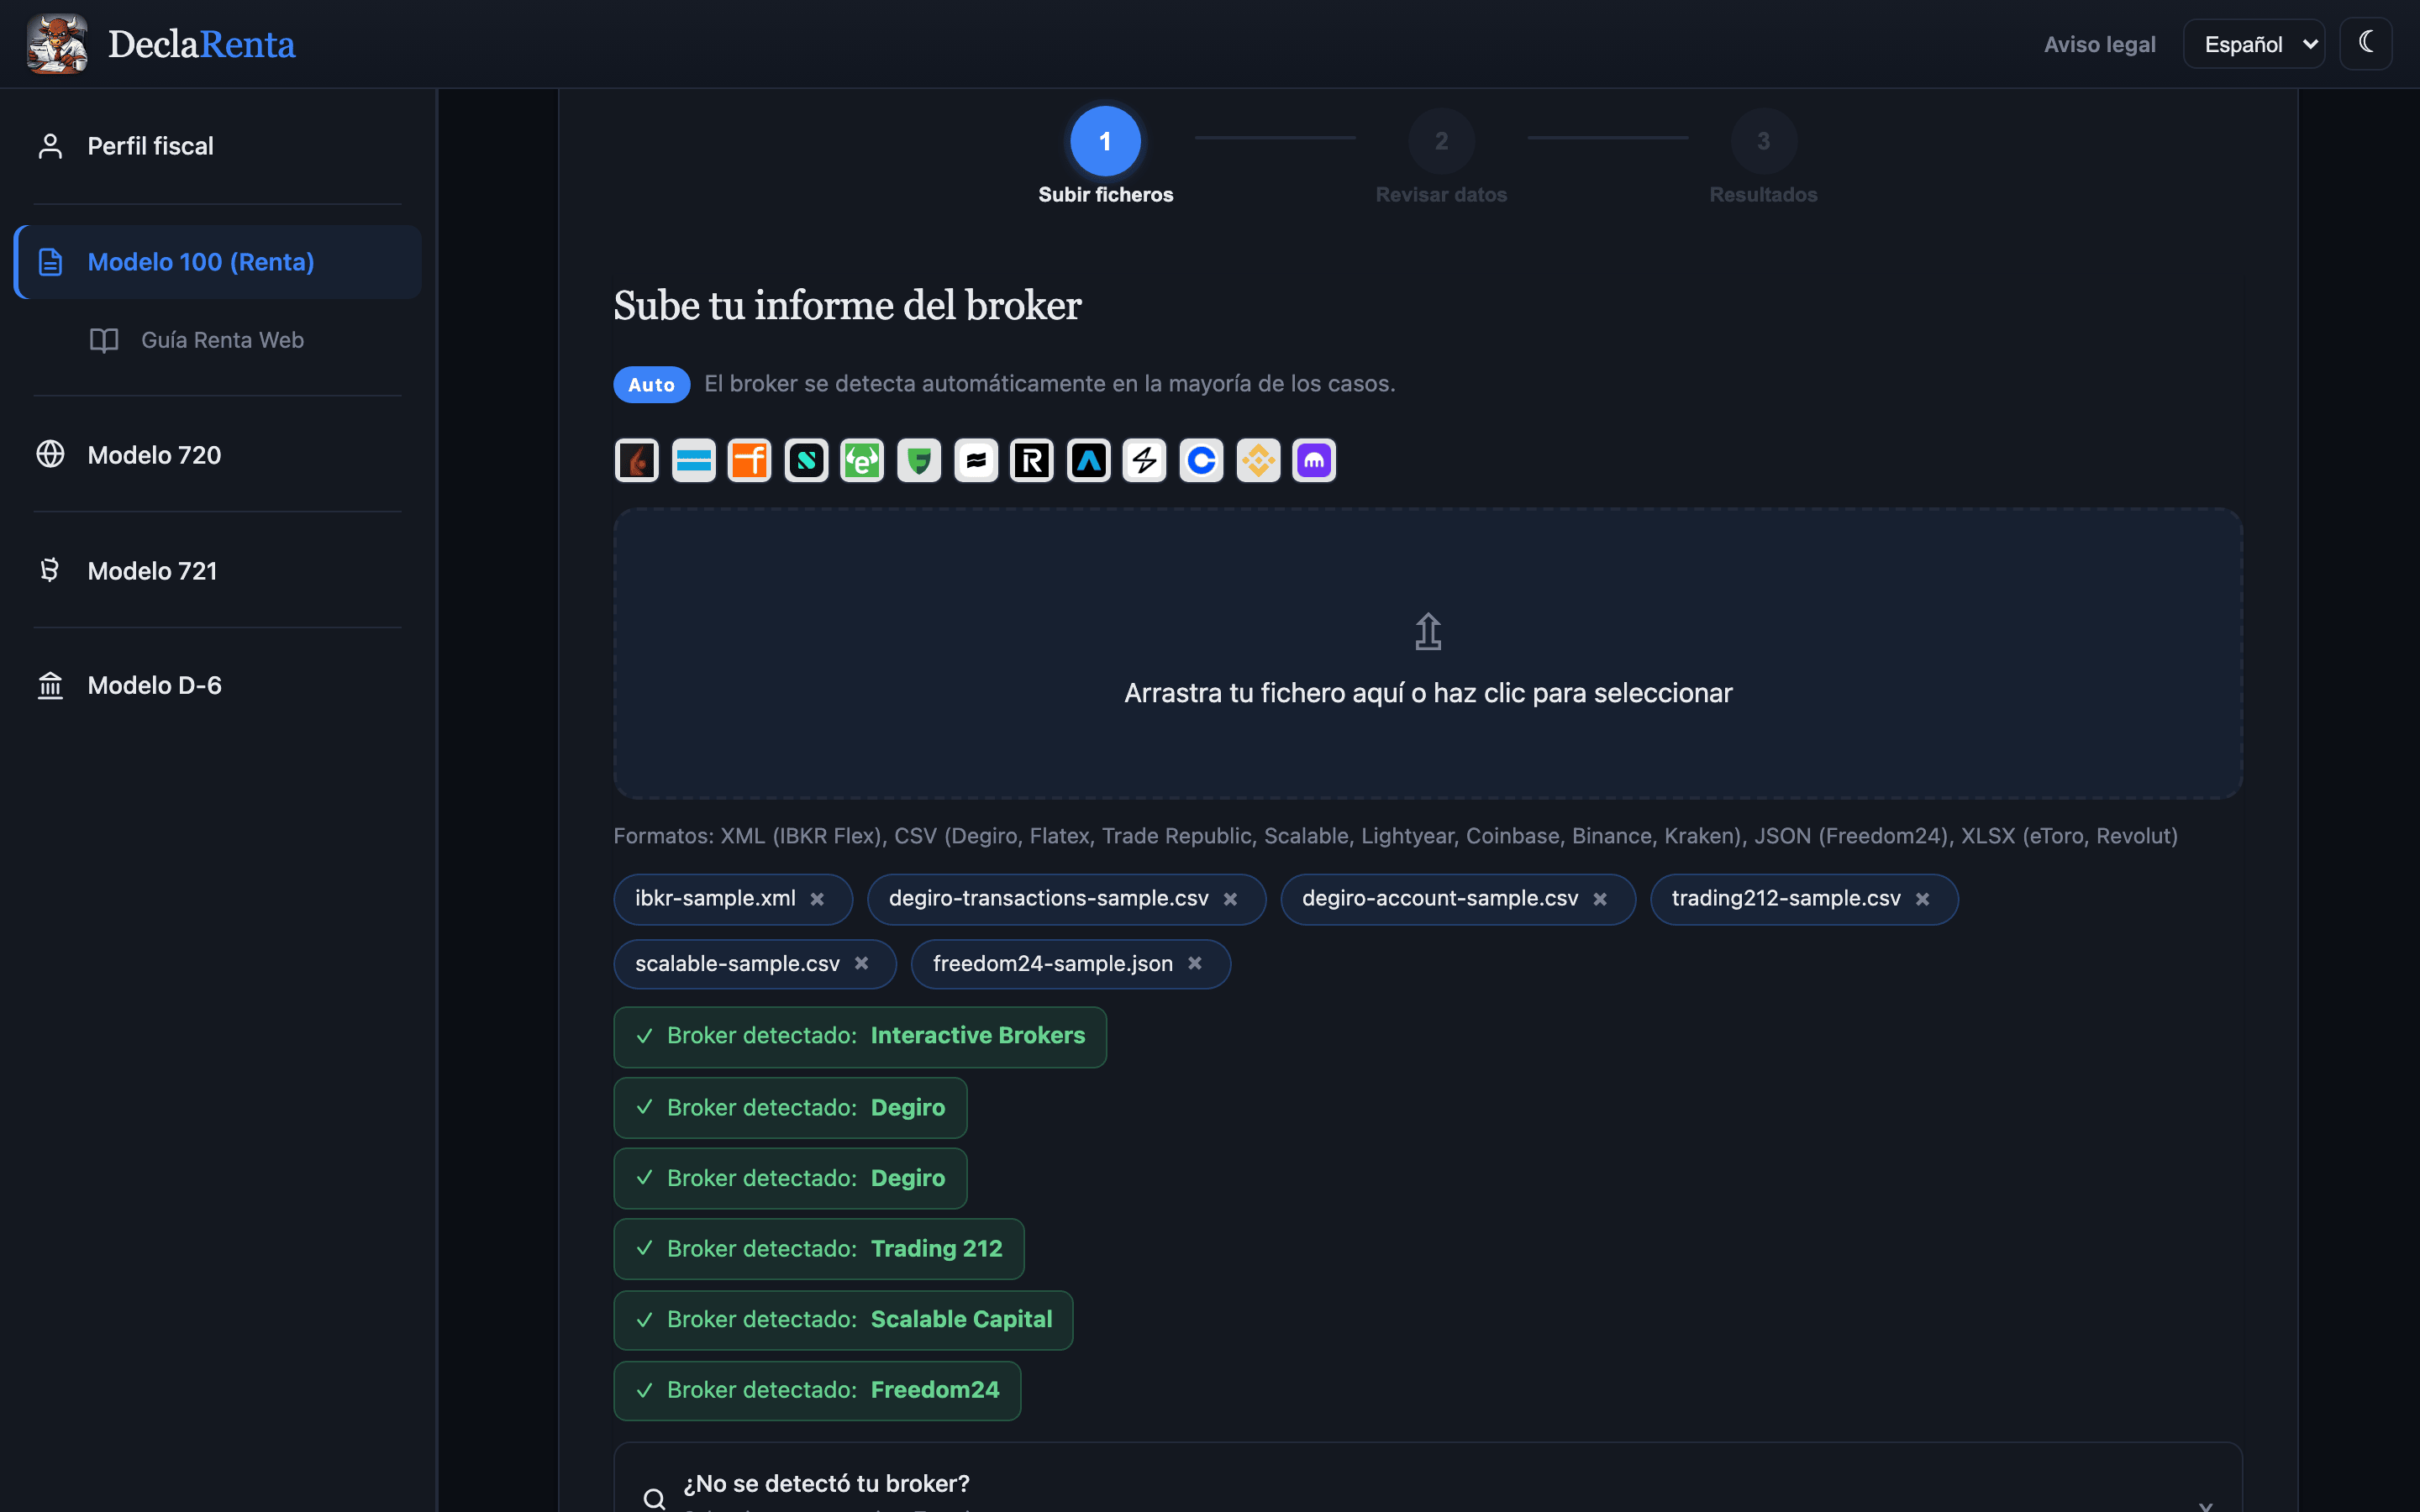Open the Aviso legal link
Image resolution: width=2420 pixels, height=1512 pixels.
(2099, 44)
